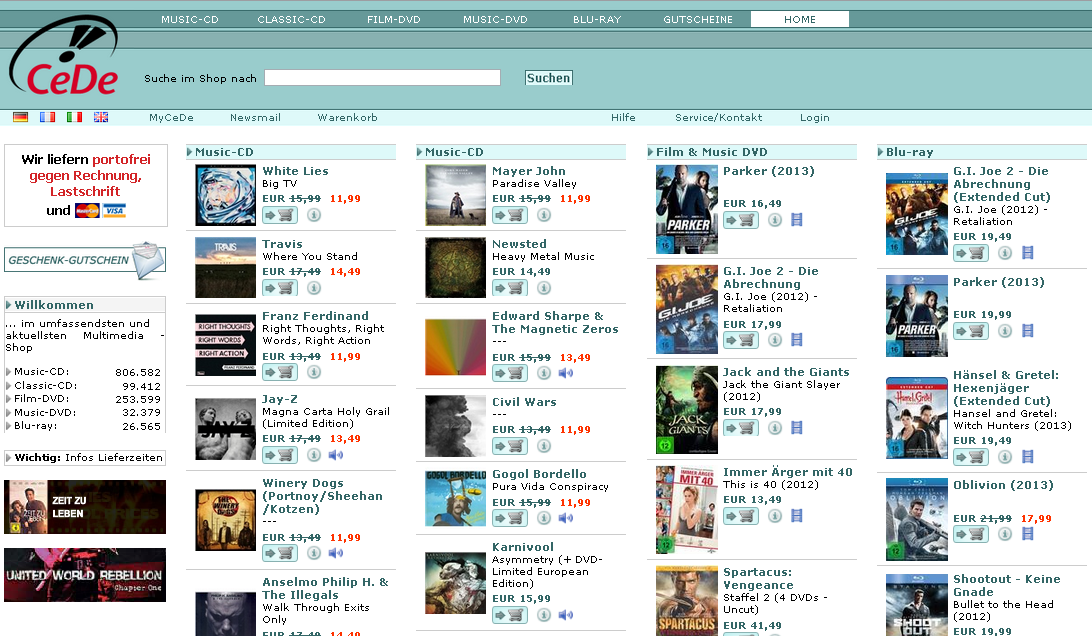Add Travis Where You Stand to cart

(280, 288)
